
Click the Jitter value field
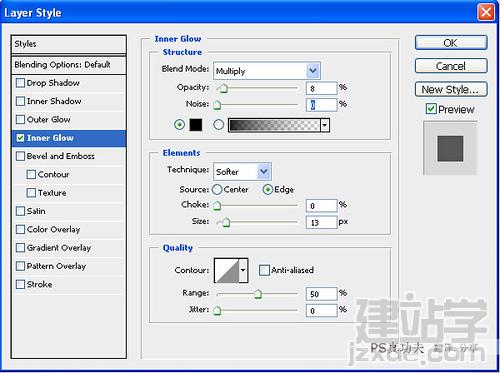(322, 310)
